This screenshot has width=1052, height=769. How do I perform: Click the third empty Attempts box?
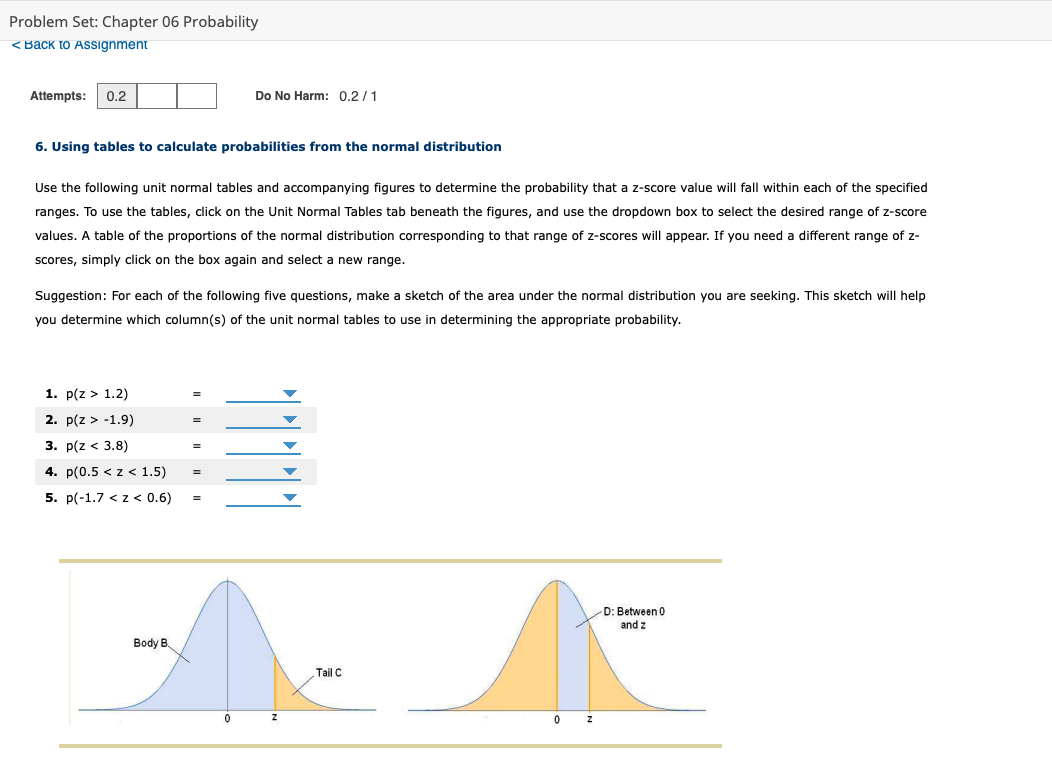[x=196, y=96]
